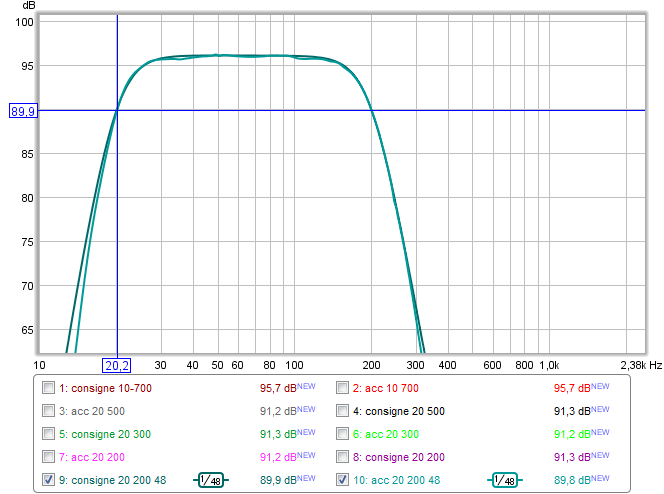The height and width of the screenshot is (494, 664).
Task: Click the '2,38k Hz' frequency axis end label
Action: pos(640,366)
